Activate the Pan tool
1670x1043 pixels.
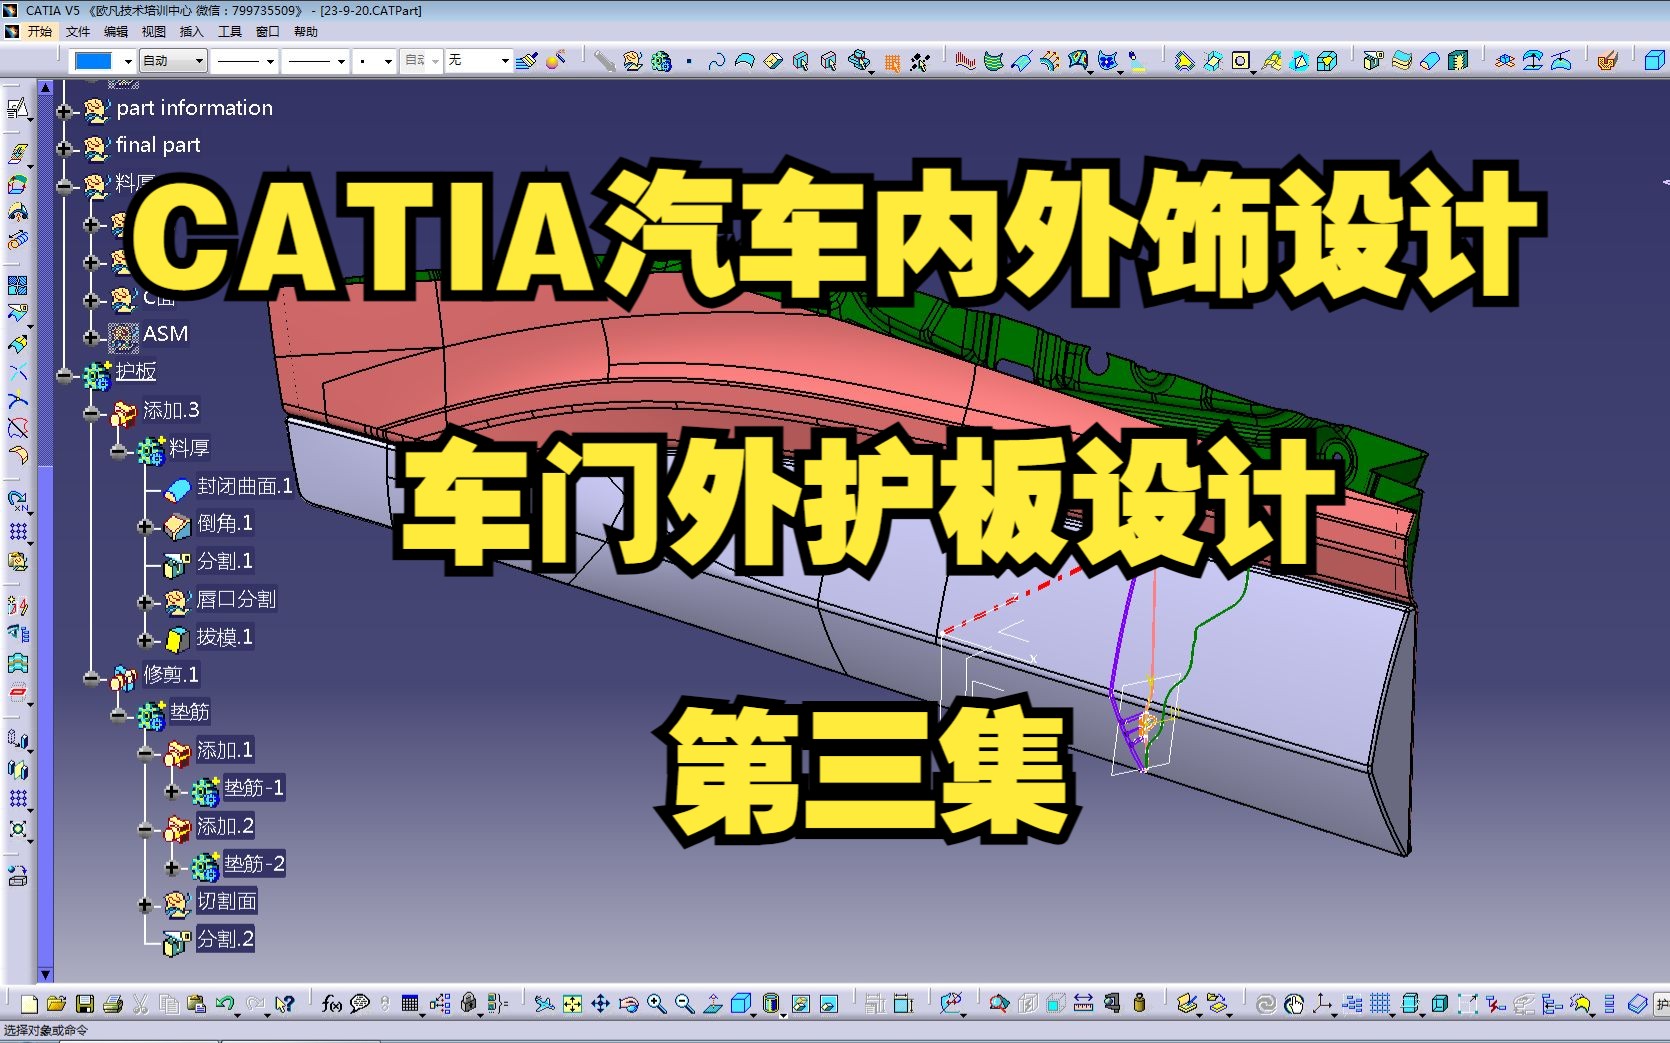[x=600, y=1003]
